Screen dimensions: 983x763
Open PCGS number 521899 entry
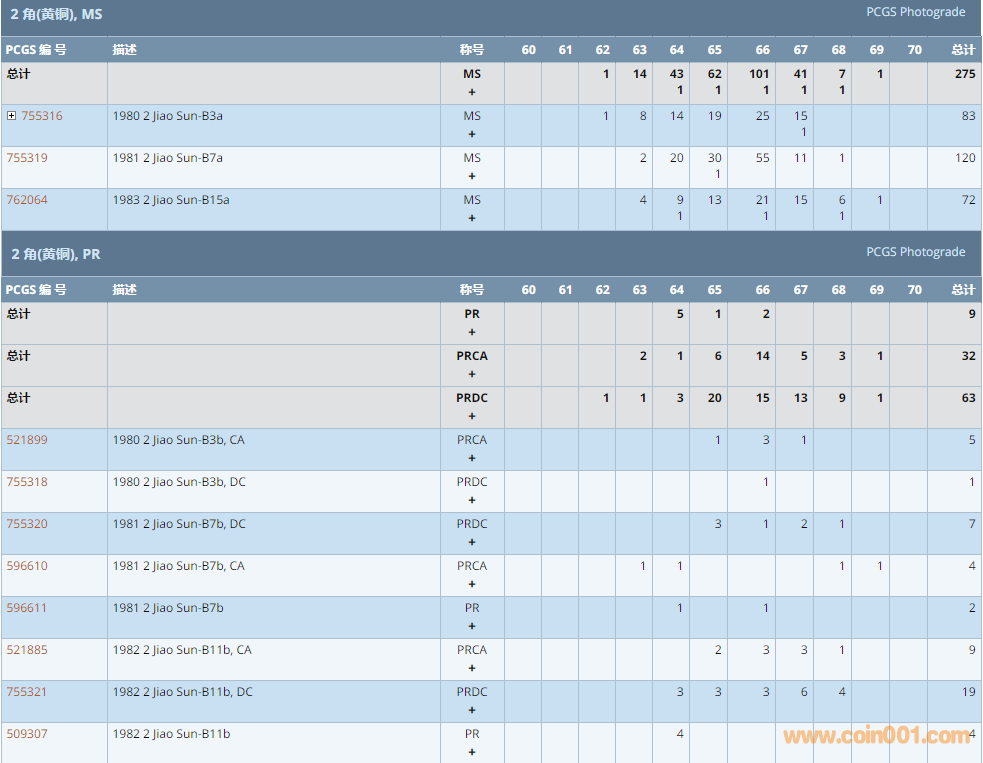pyautogui.click(x=27, y=440)
